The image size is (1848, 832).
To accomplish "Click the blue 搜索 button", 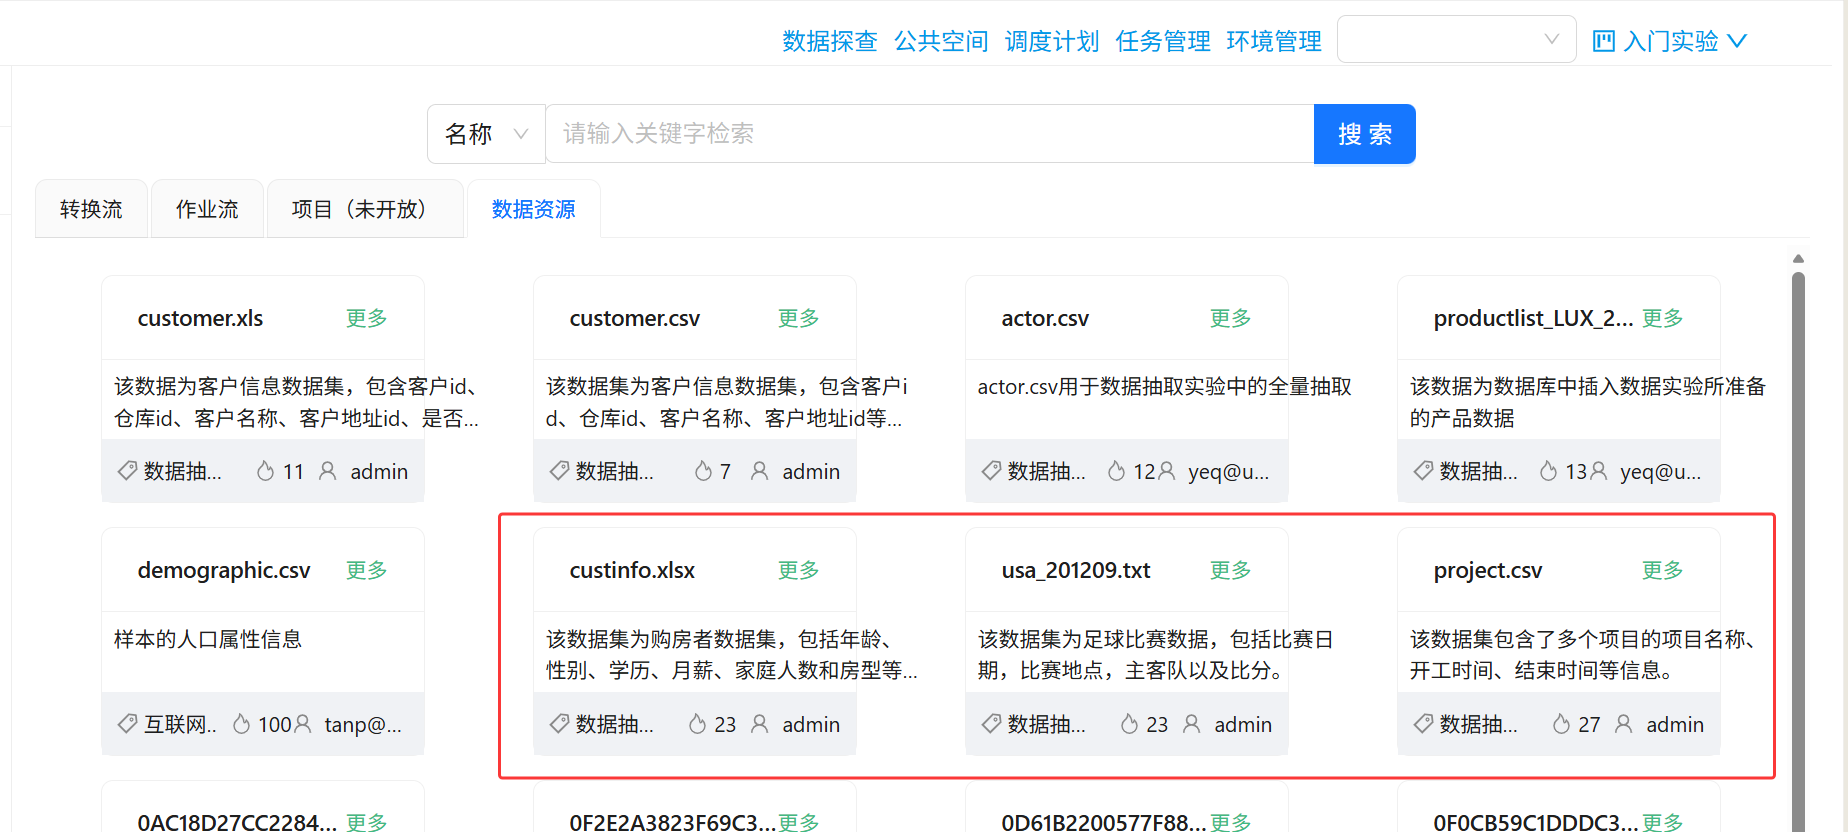I will 1364,134.
